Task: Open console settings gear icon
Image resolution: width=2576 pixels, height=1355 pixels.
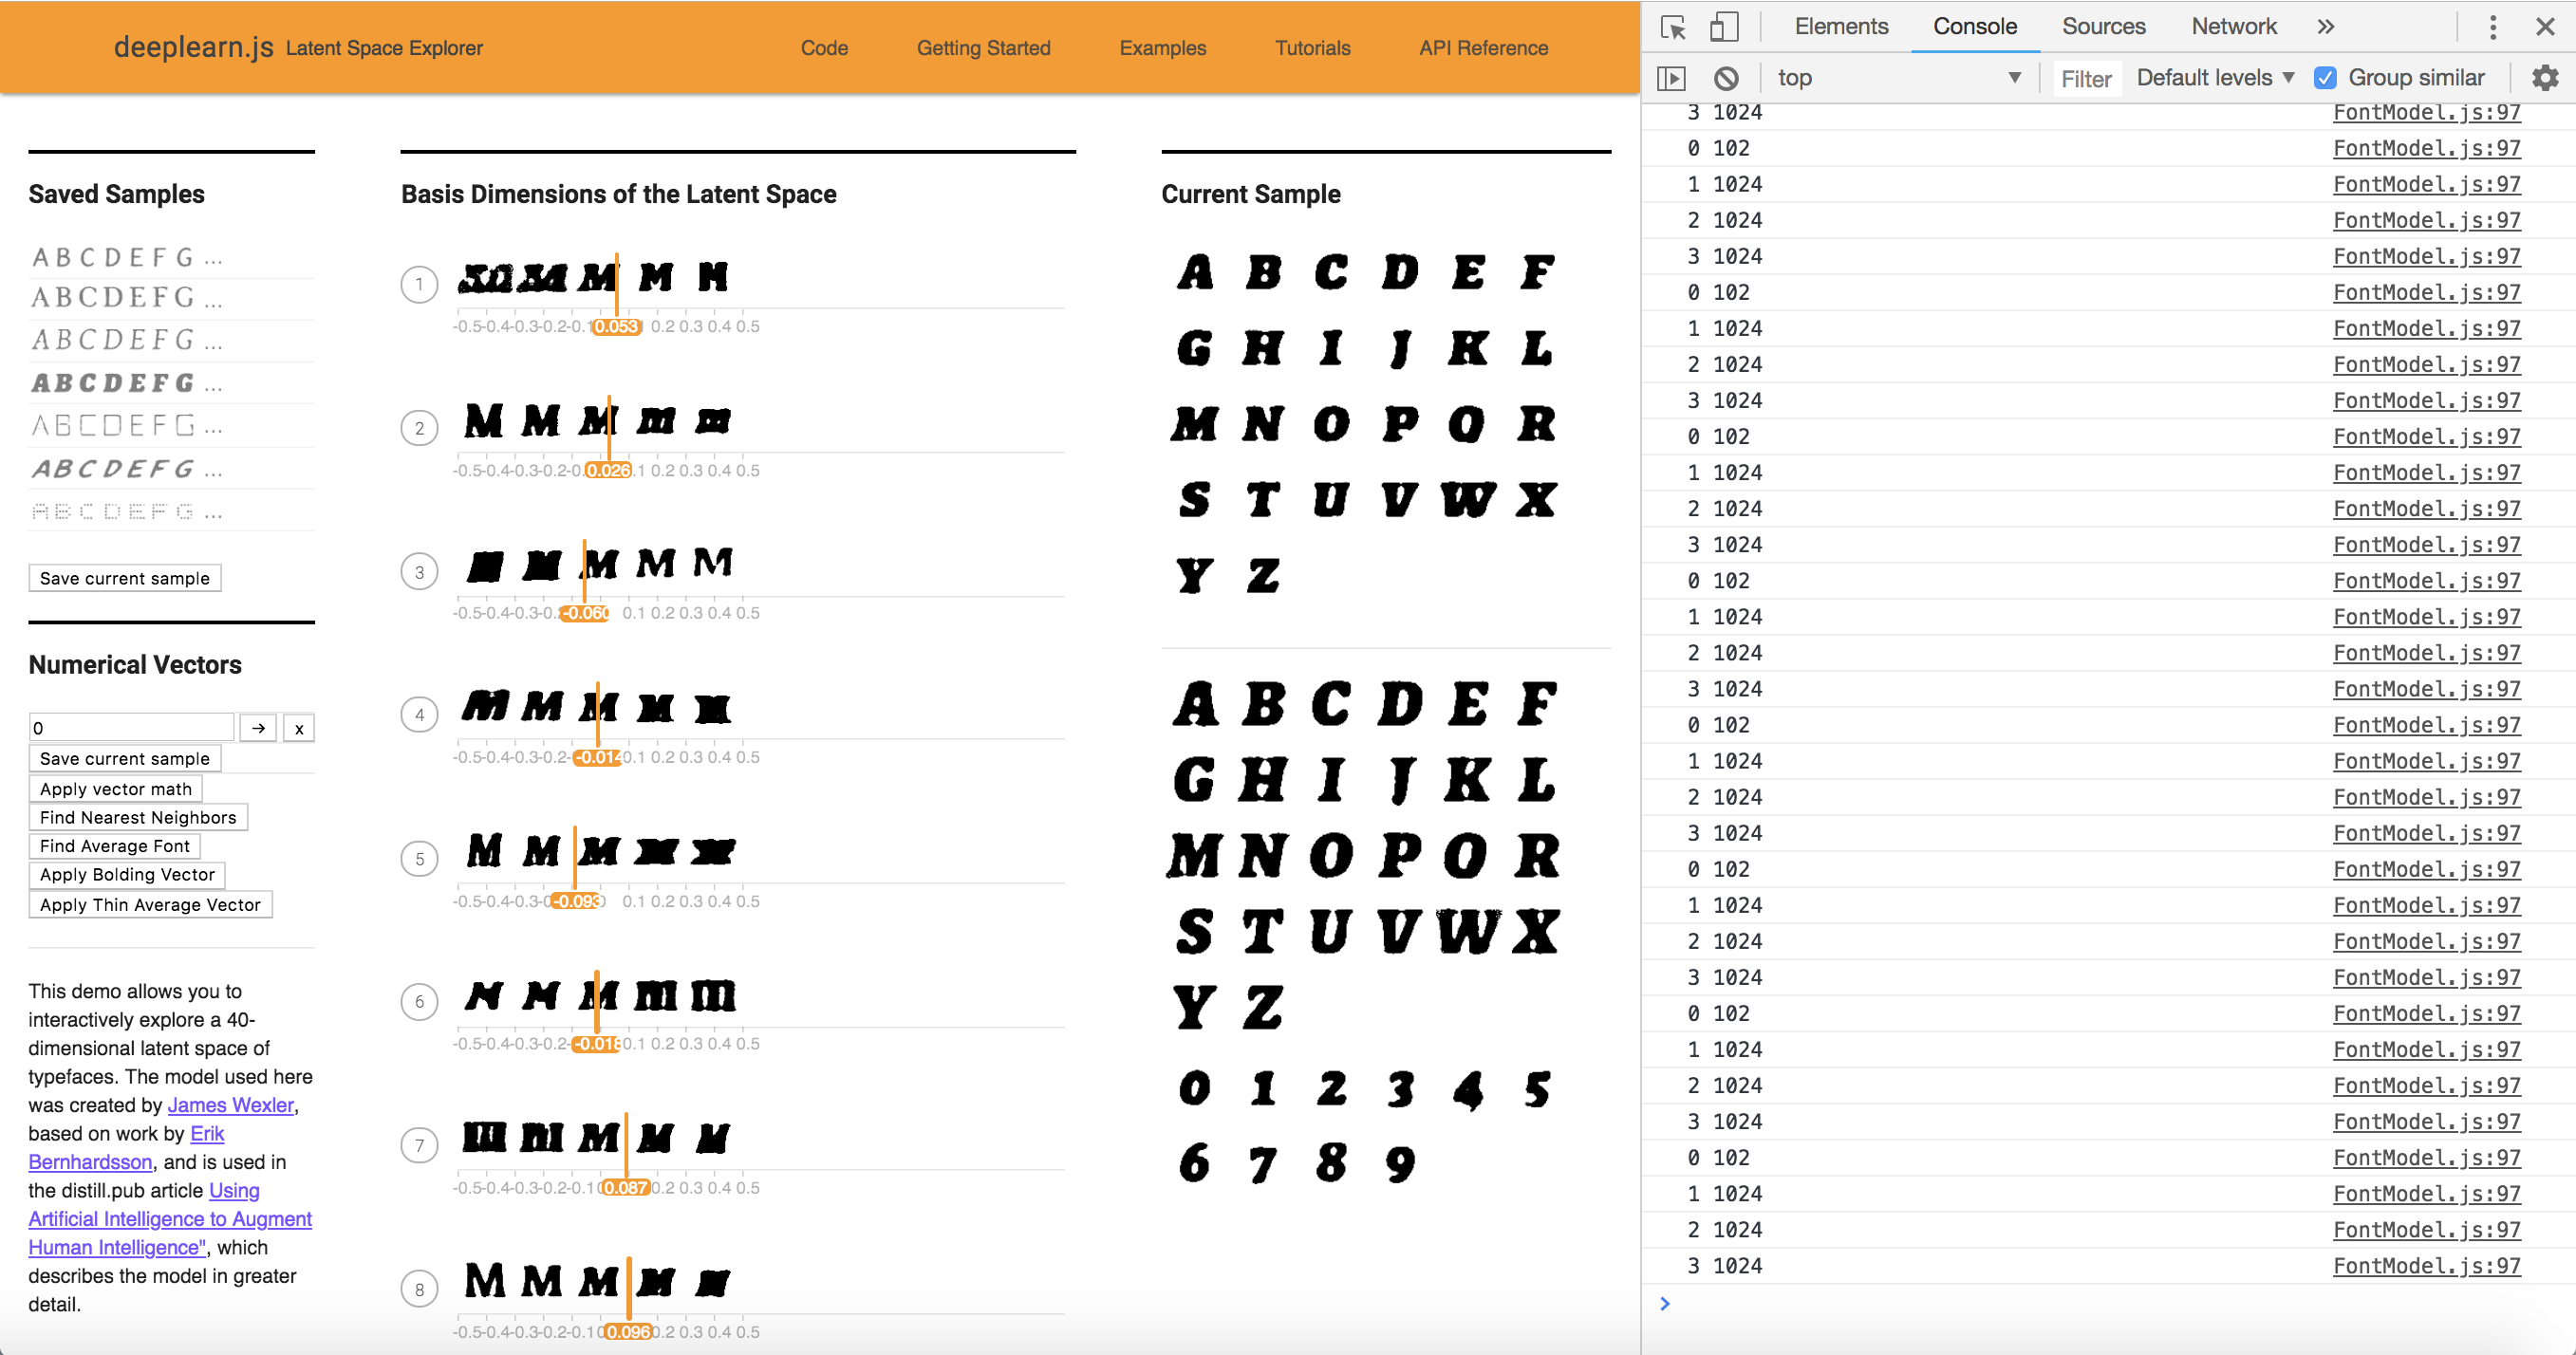Action: point(2544,78)
